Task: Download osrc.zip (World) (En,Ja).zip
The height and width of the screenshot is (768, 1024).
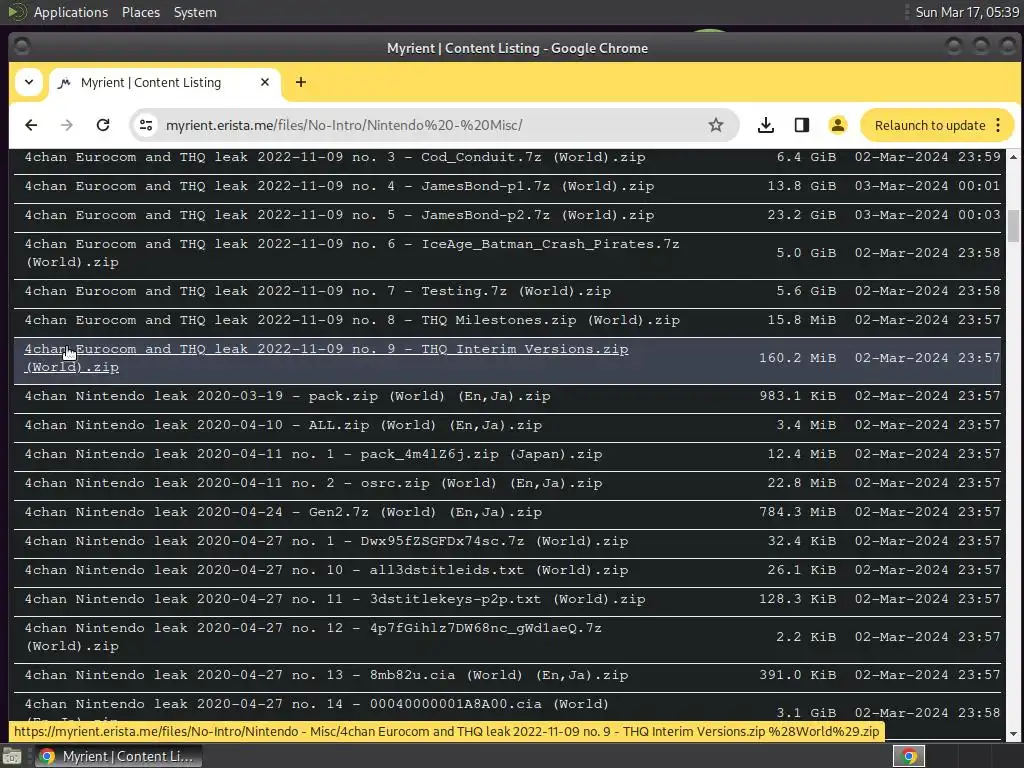Action: tap(313, 483)
